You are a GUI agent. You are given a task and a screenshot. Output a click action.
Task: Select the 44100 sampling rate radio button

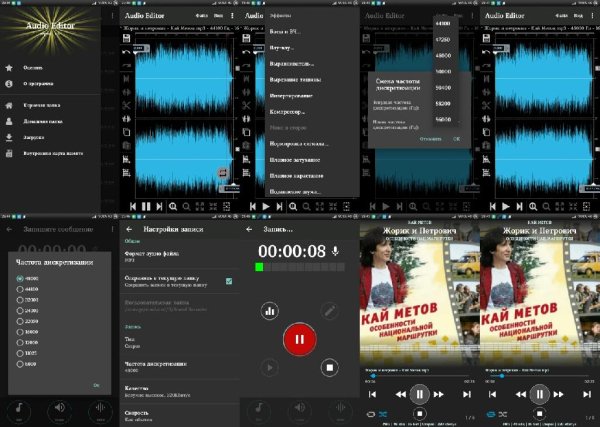point(20,289)
